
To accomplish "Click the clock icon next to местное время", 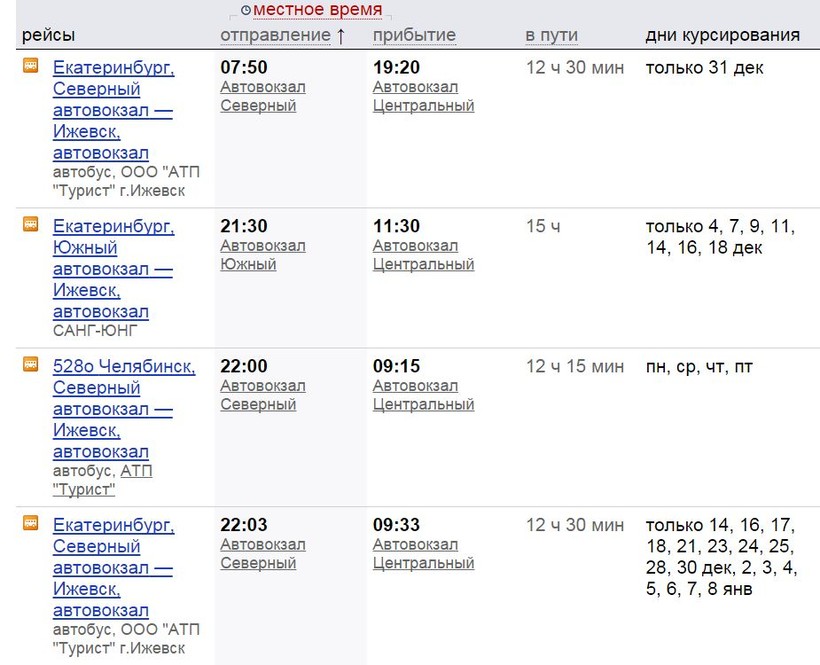I will (x=245, y=11).
